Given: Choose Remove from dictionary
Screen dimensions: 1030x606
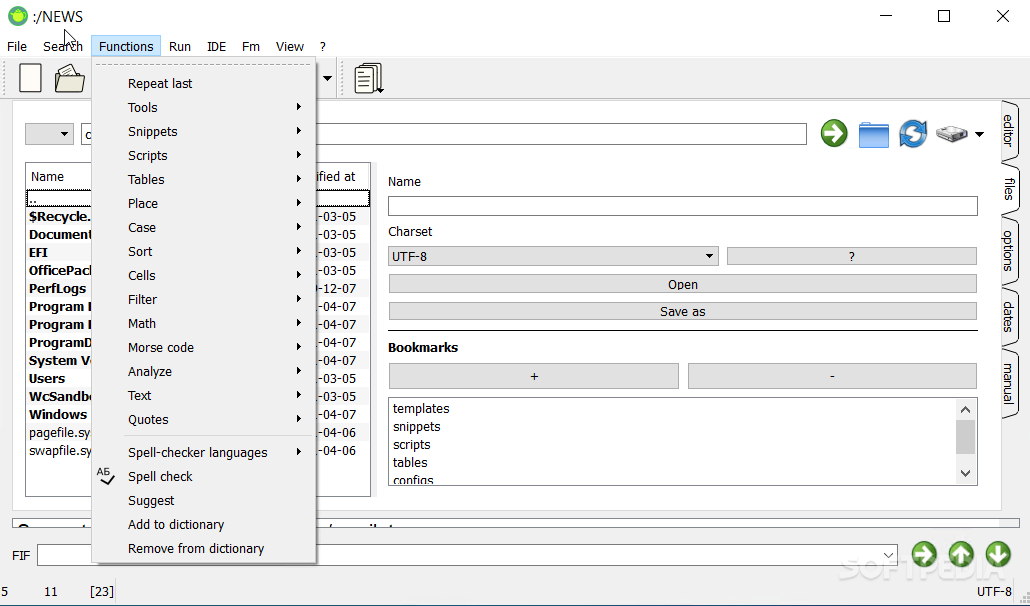Looking at the screenshot, I should click(204, 548).
